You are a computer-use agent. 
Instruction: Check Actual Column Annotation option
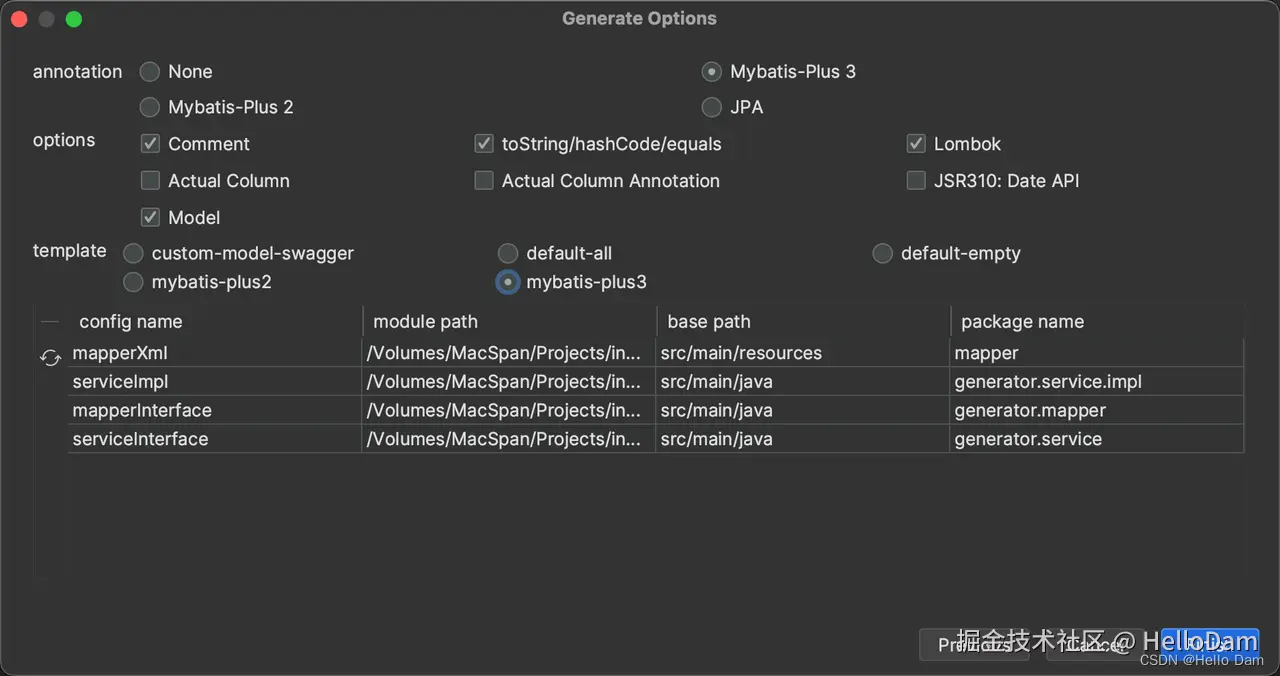coord(484,181)
